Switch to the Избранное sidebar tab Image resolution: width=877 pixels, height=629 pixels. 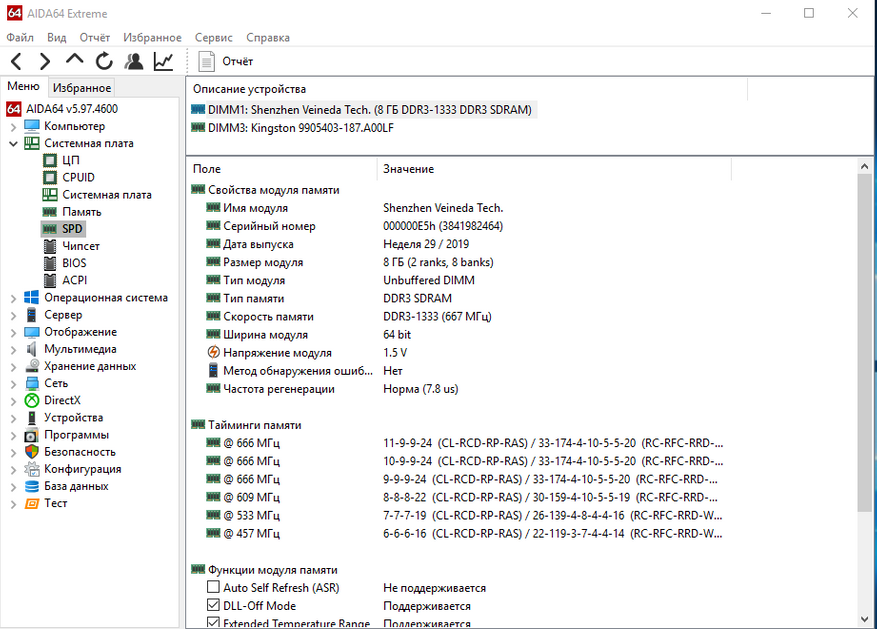[x=82, y=88]
